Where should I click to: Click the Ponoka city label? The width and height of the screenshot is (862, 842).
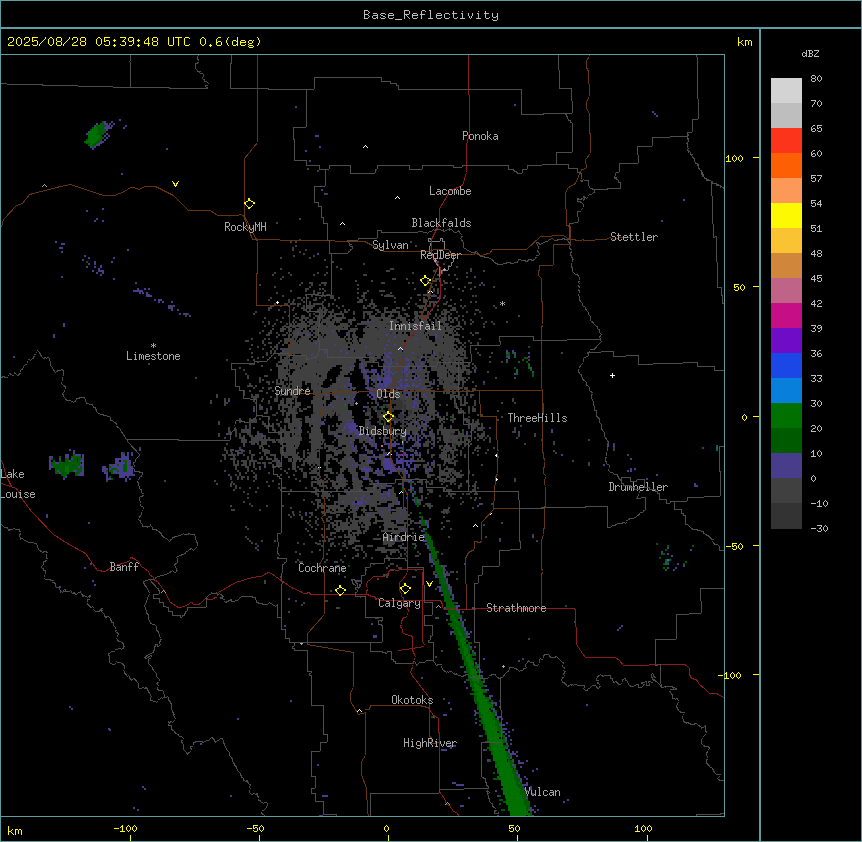coord(480,136)
